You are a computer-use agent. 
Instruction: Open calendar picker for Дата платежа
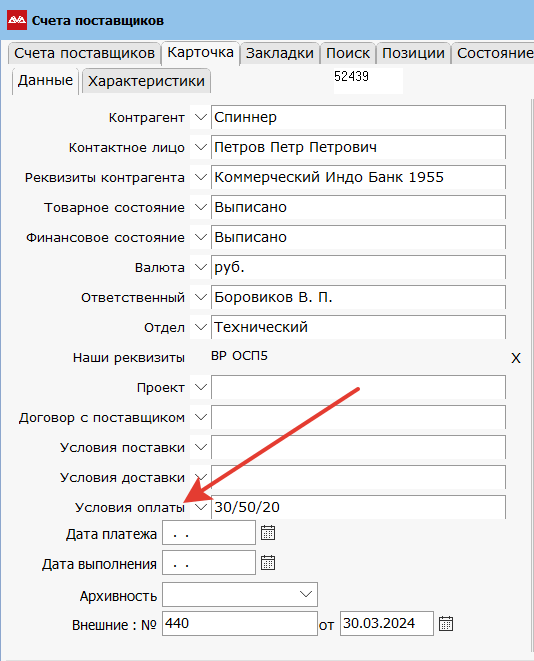coord(268,533)
